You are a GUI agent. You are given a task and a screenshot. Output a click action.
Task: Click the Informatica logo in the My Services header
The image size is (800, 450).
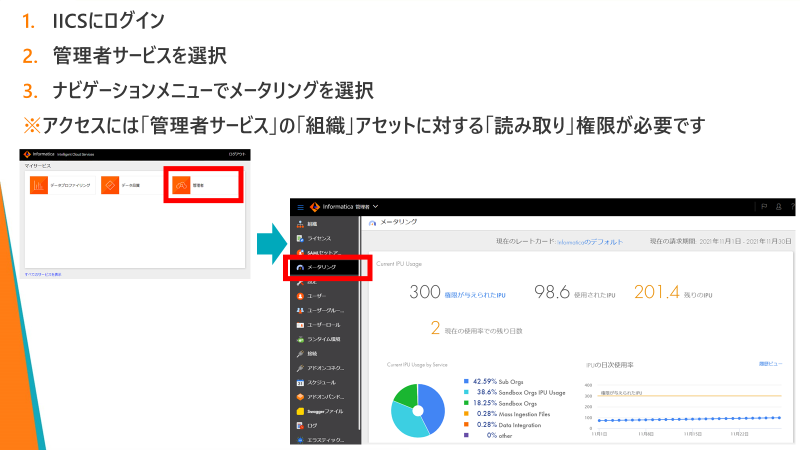[x=27, y=154]
